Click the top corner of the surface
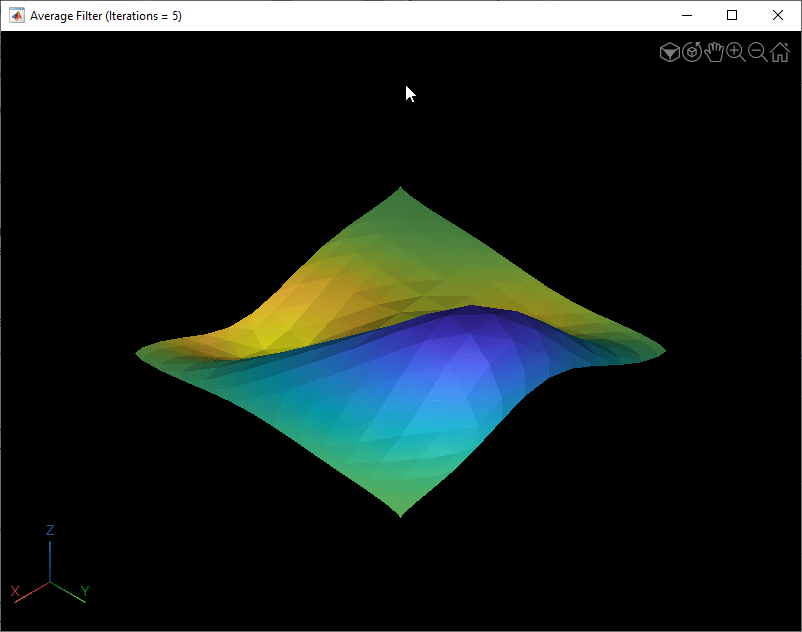 (x=401, y=190)
